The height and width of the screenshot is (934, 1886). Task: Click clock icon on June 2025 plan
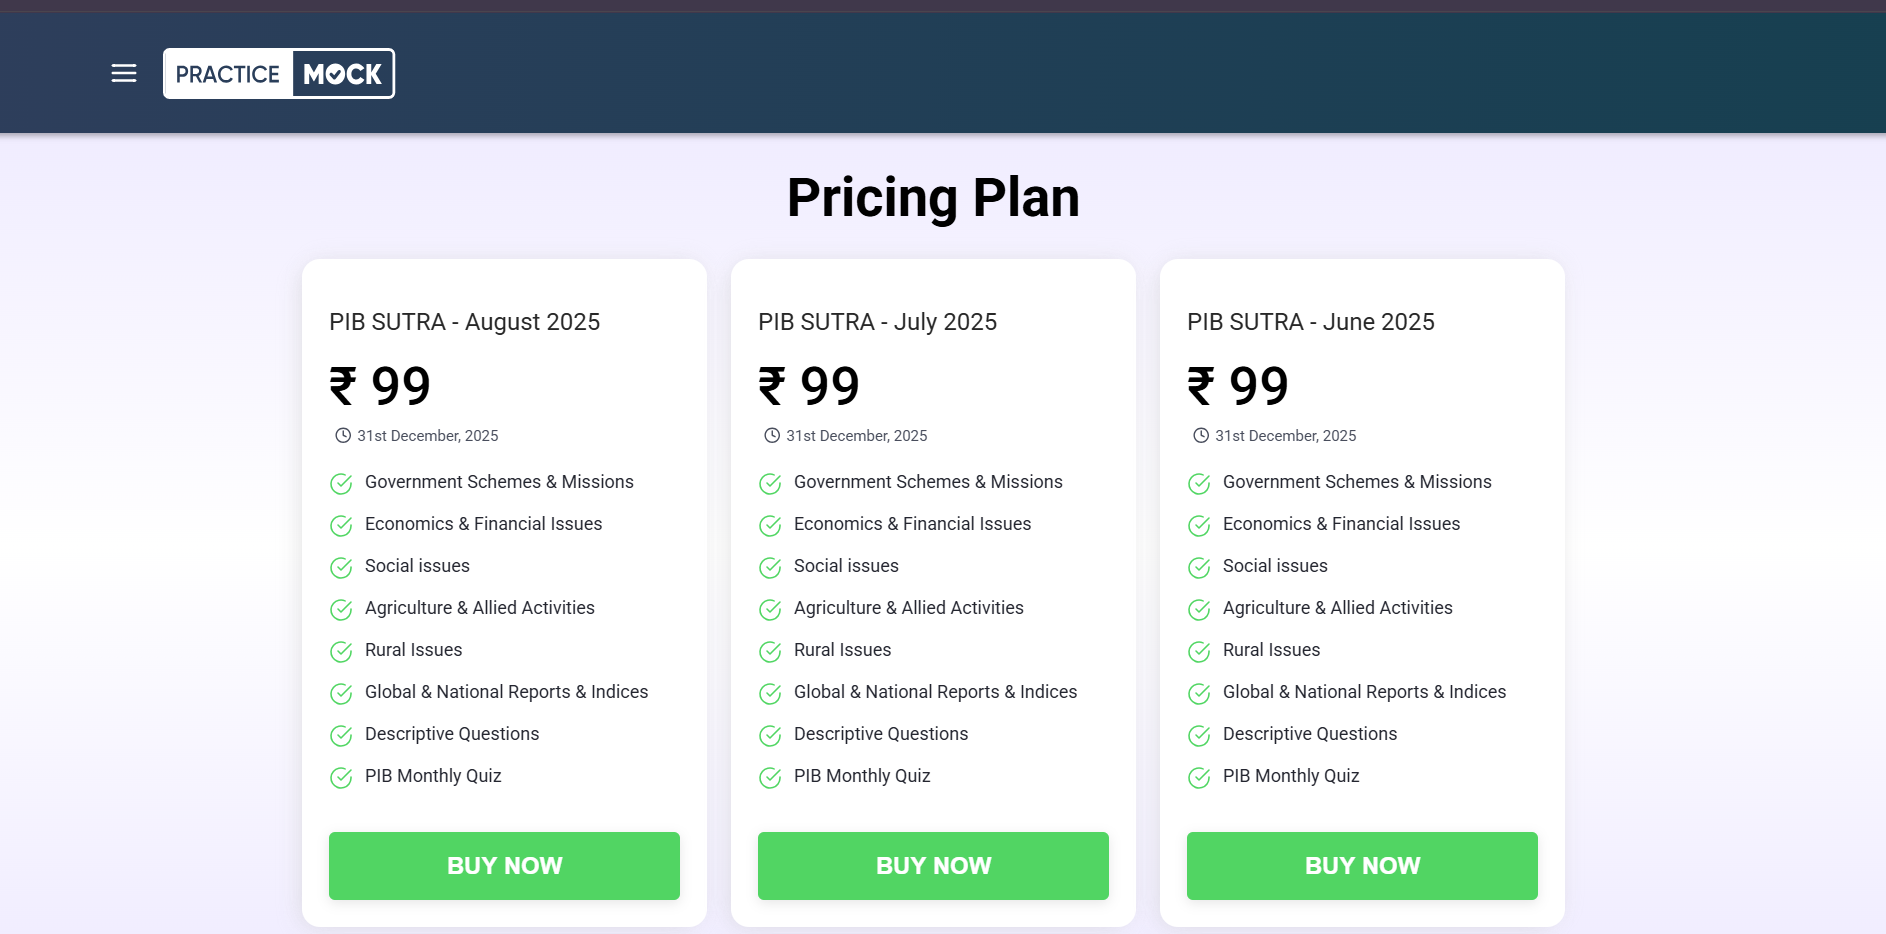pyautogui.click(x=1201, y=436)
